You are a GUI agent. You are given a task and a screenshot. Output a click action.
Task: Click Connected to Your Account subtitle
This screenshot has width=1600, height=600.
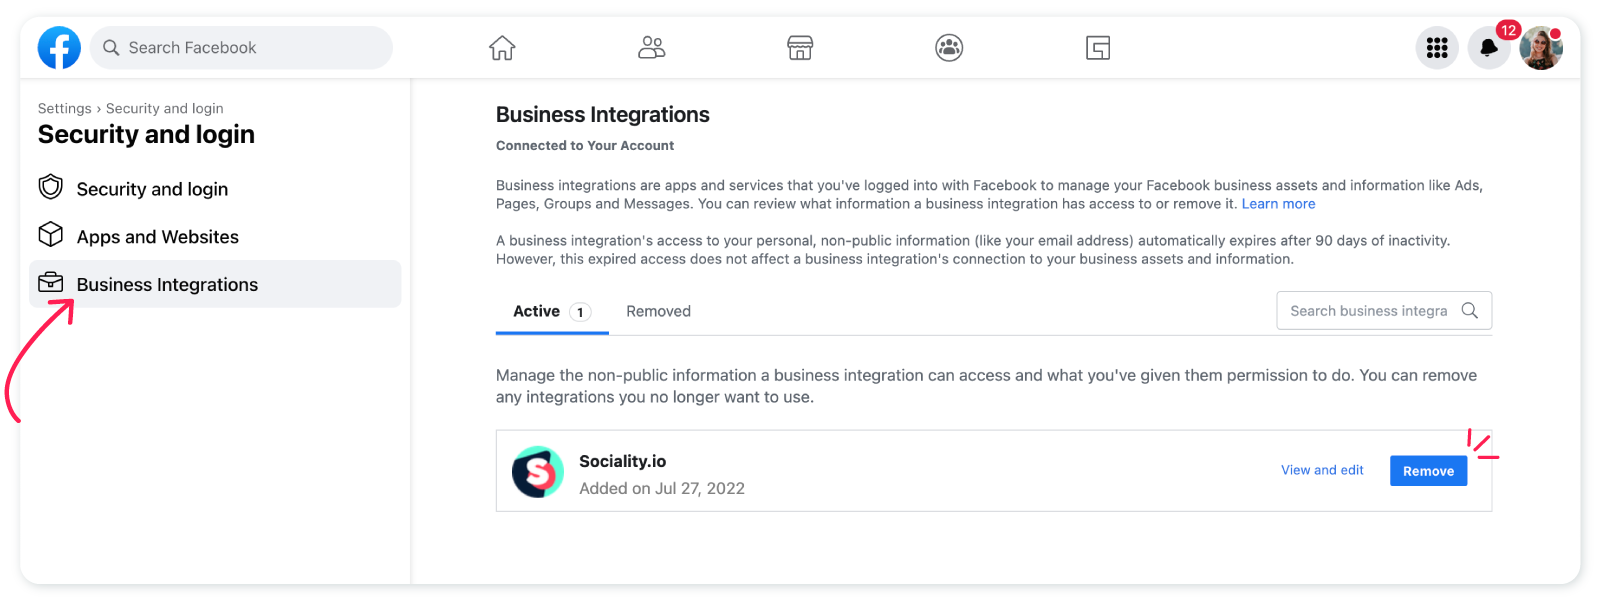point(585,146)
